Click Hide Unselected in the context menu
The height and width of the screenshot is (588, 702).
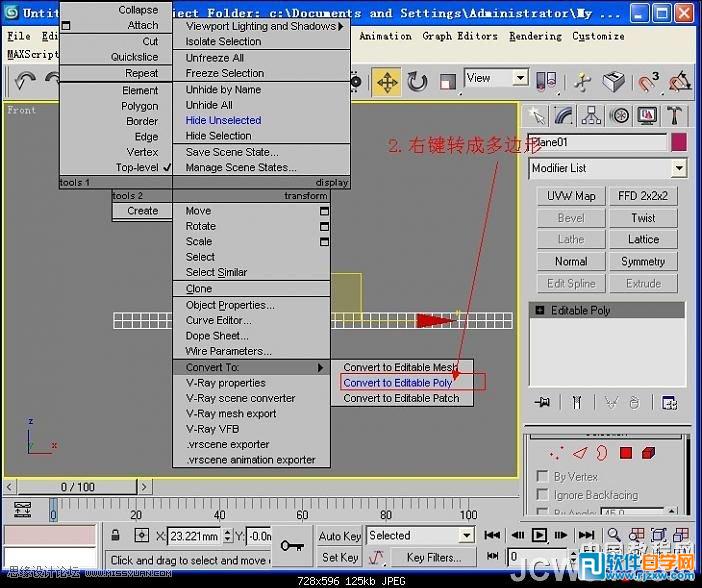(223, 120)
